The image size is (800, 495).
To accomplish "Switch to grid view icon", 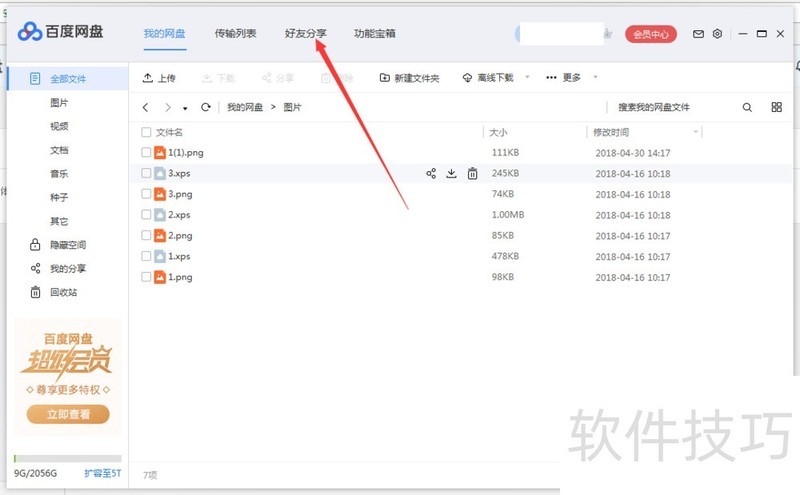I will click(777, 107).
